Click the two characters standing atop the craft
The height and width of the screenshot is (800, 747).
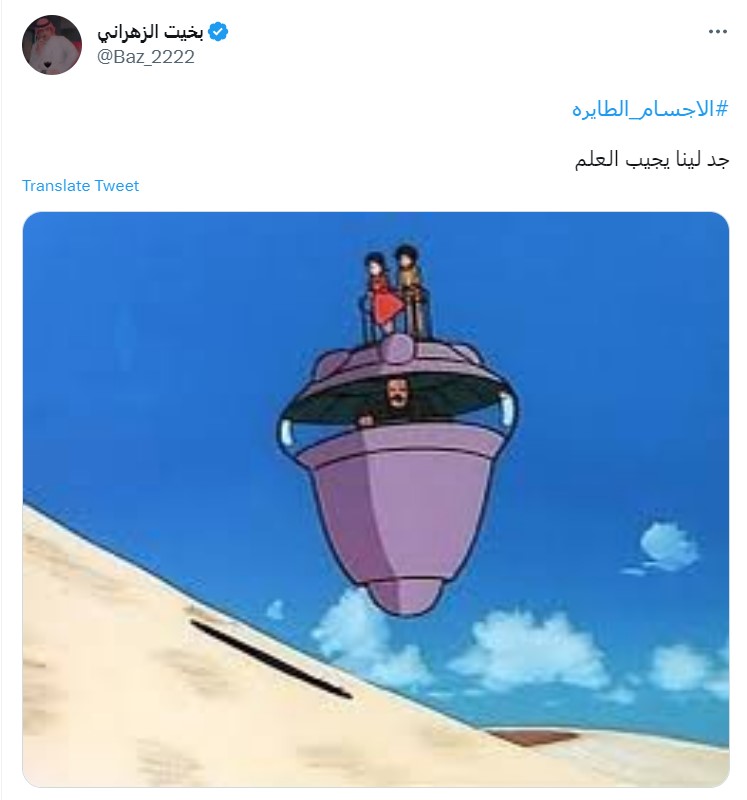coord(396,293)
